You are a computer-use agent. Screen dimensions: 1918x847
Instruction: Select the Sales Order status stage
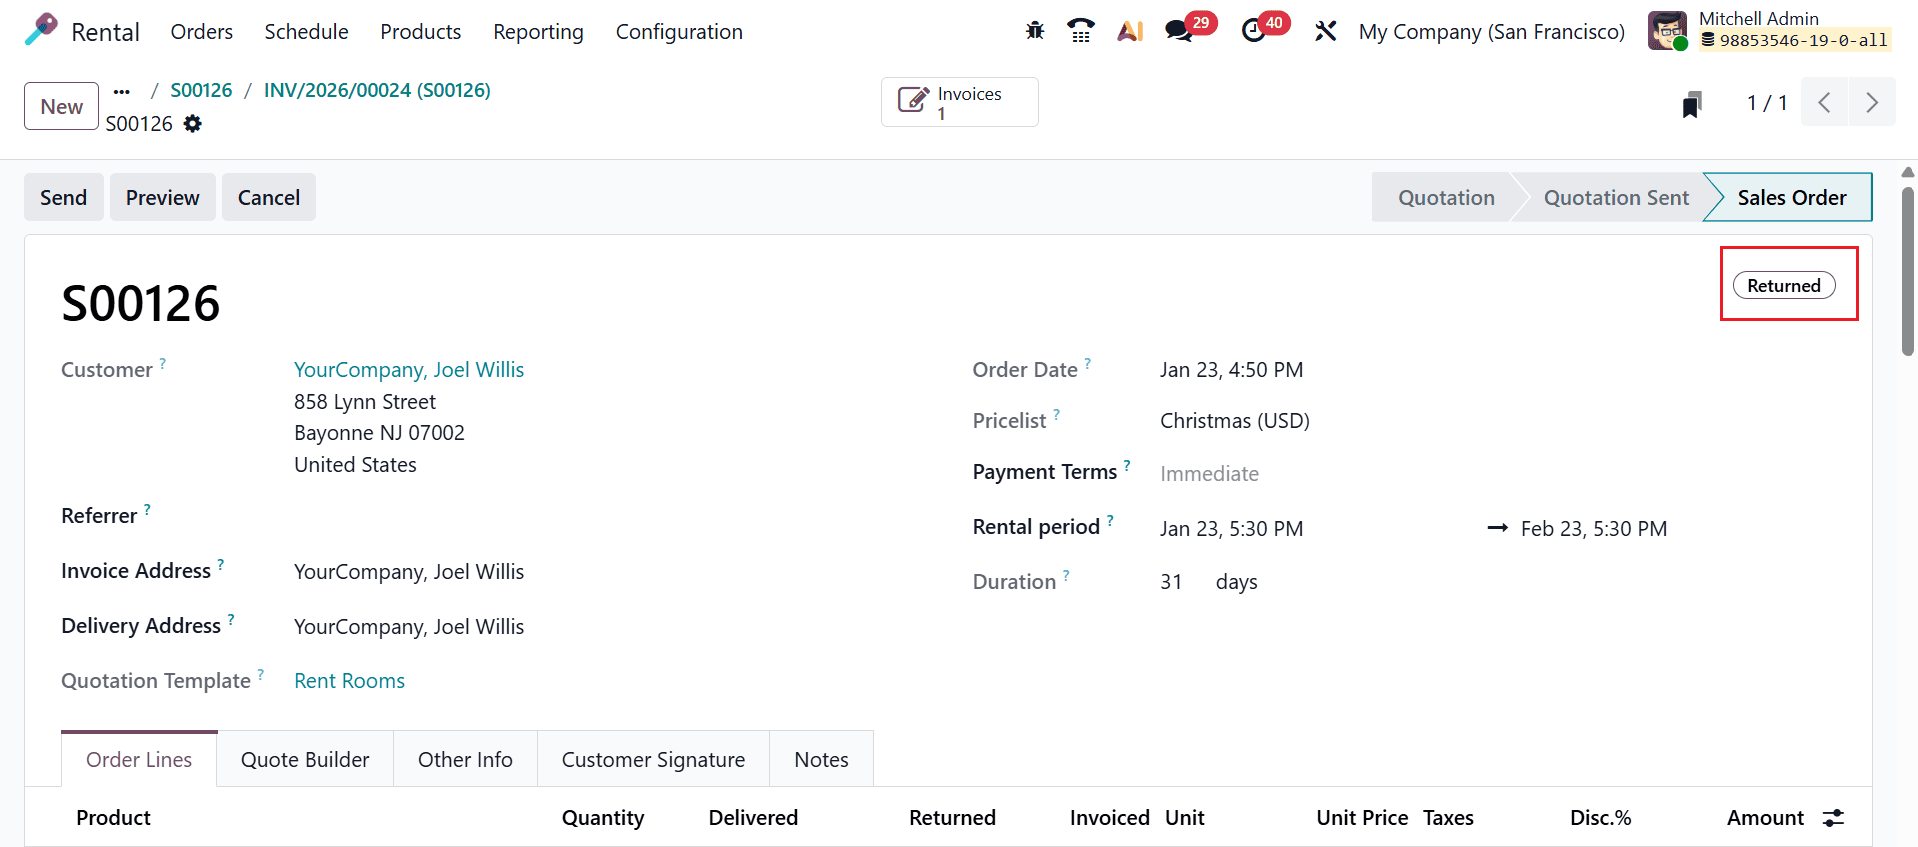tap(1791, 197)
